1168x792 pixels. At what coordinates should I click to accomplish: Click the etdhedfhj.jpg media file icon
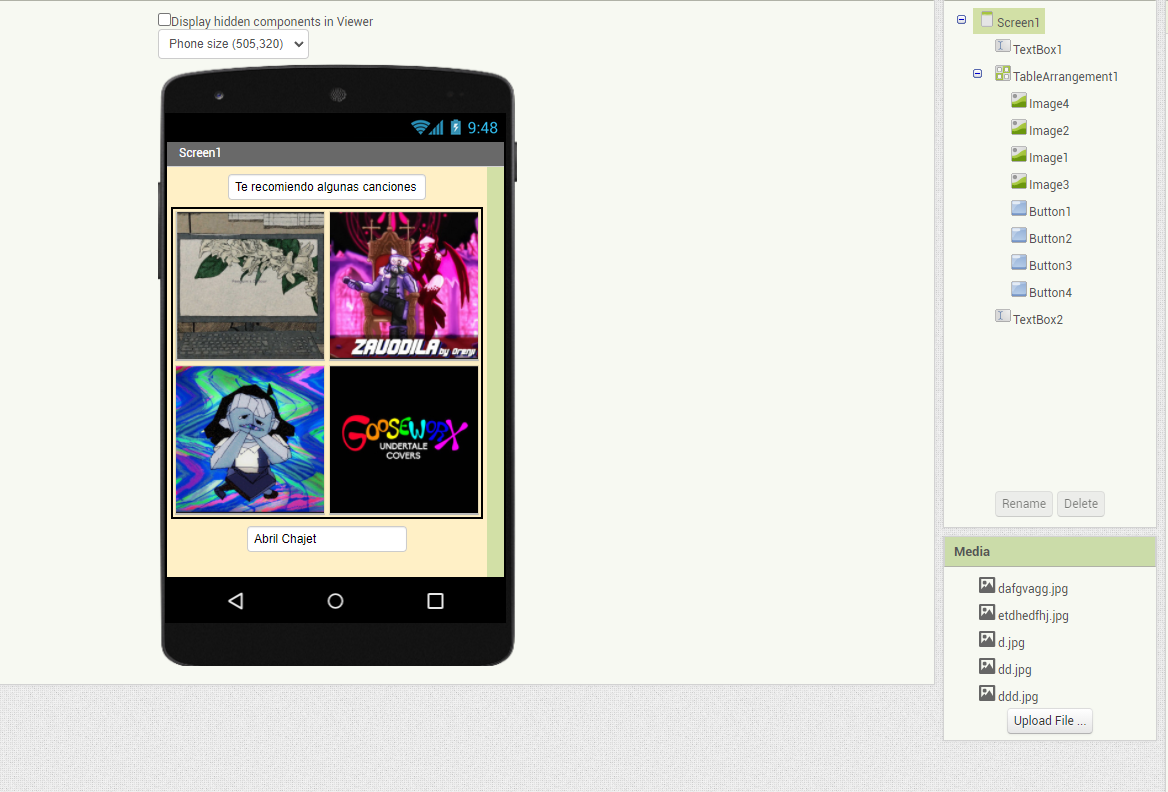click(x=987, y=612)
